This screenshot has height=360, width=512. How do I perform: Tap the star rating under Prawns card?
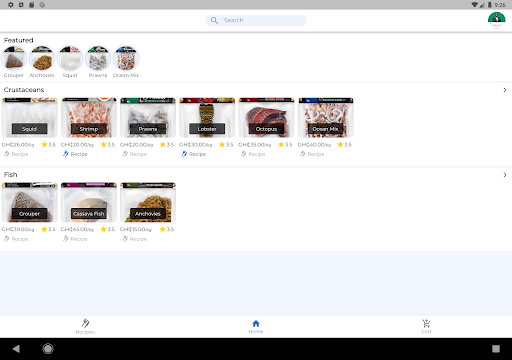coord(167,144)
